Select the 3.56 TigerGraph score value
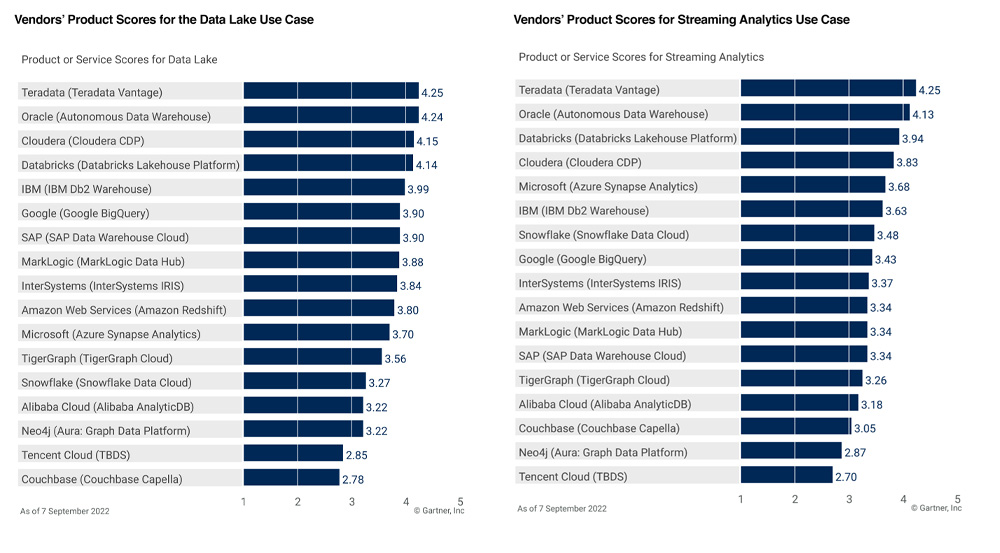 click(396, 359)
